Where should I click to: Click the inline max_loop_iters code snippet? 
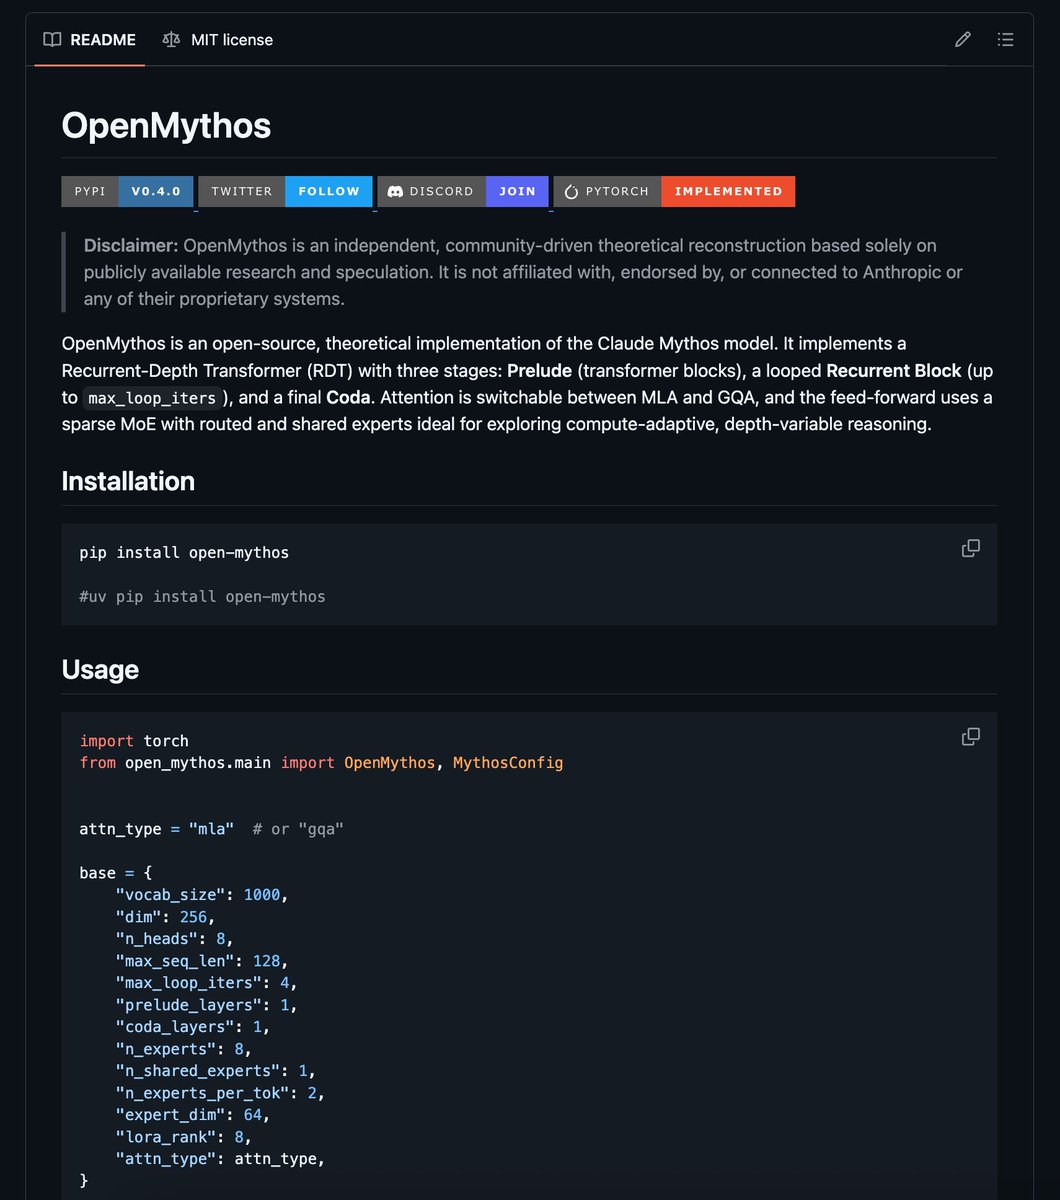pos(152,398)
